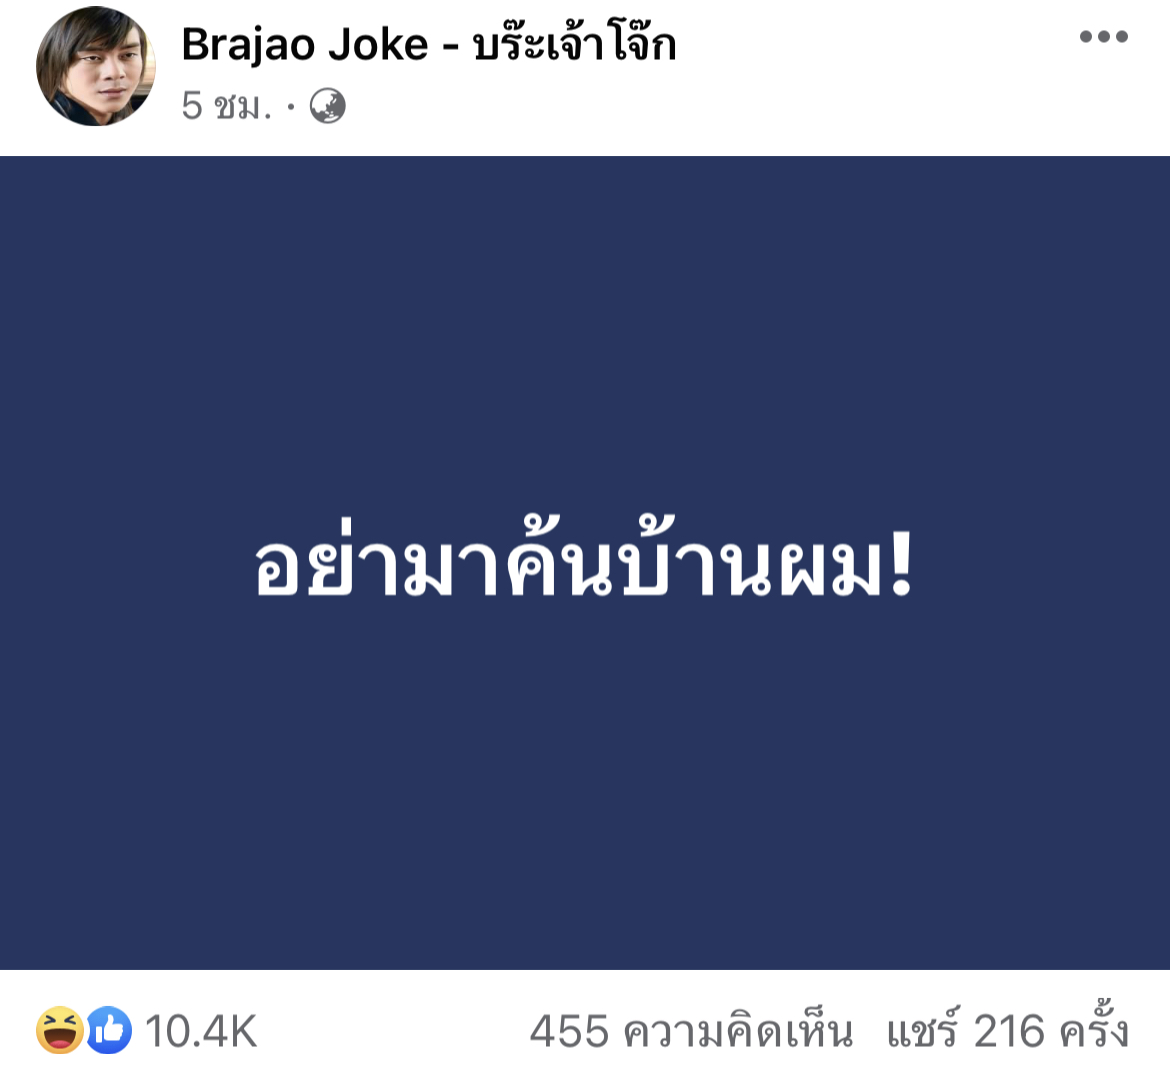
Task: Click the blue thumbs-up Like reaction icon
Action: 109,1030
